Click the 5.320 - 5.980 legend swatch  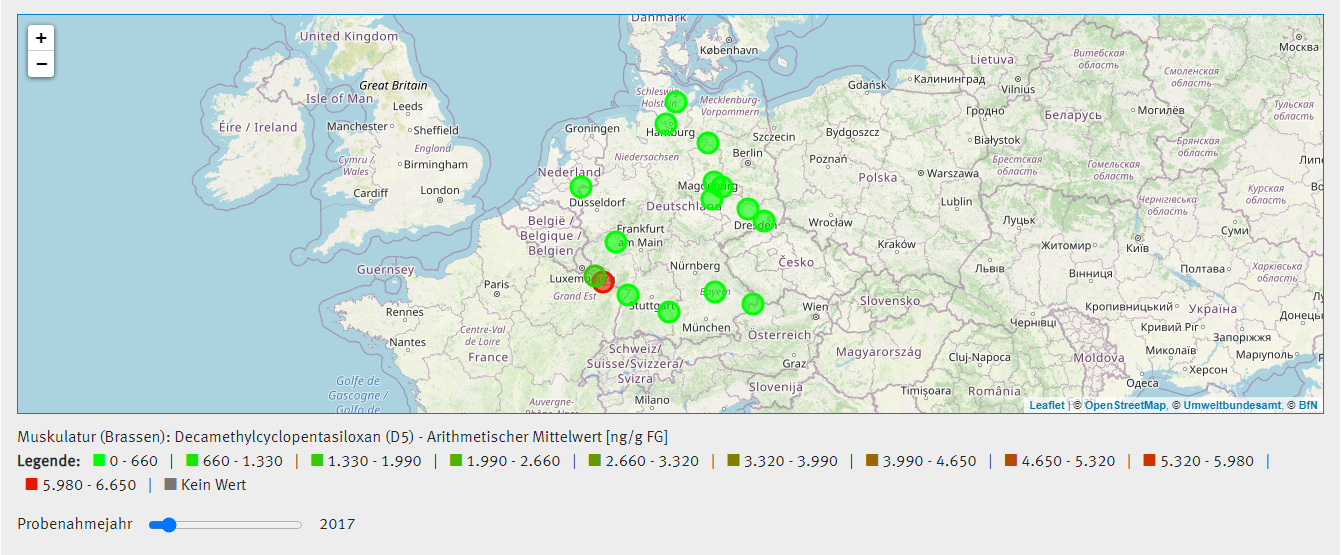[1150, 461]
